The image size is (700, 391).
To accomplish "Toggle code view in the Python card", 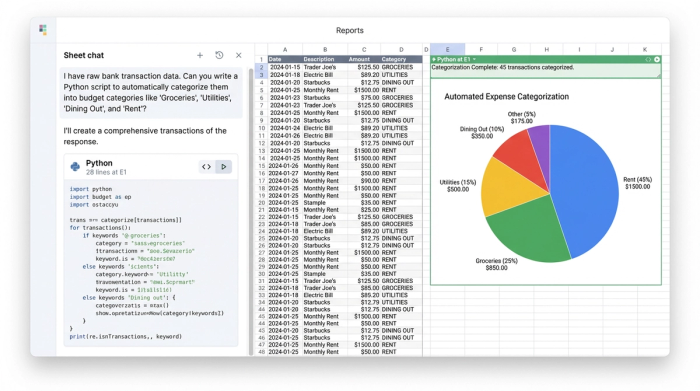I will pyautogui.click(x=206, y=167).
